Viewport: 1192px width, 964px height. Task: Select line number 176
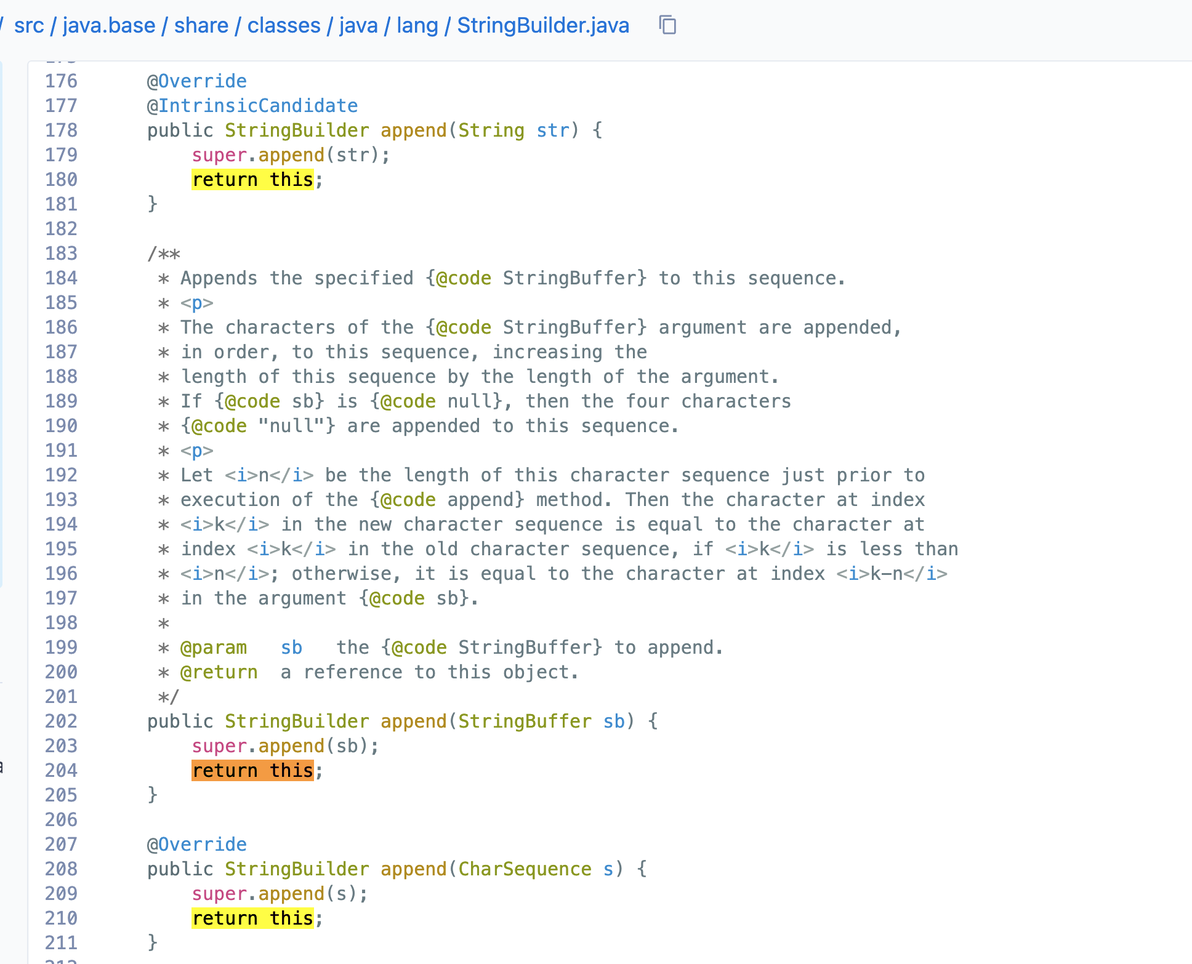61,81
